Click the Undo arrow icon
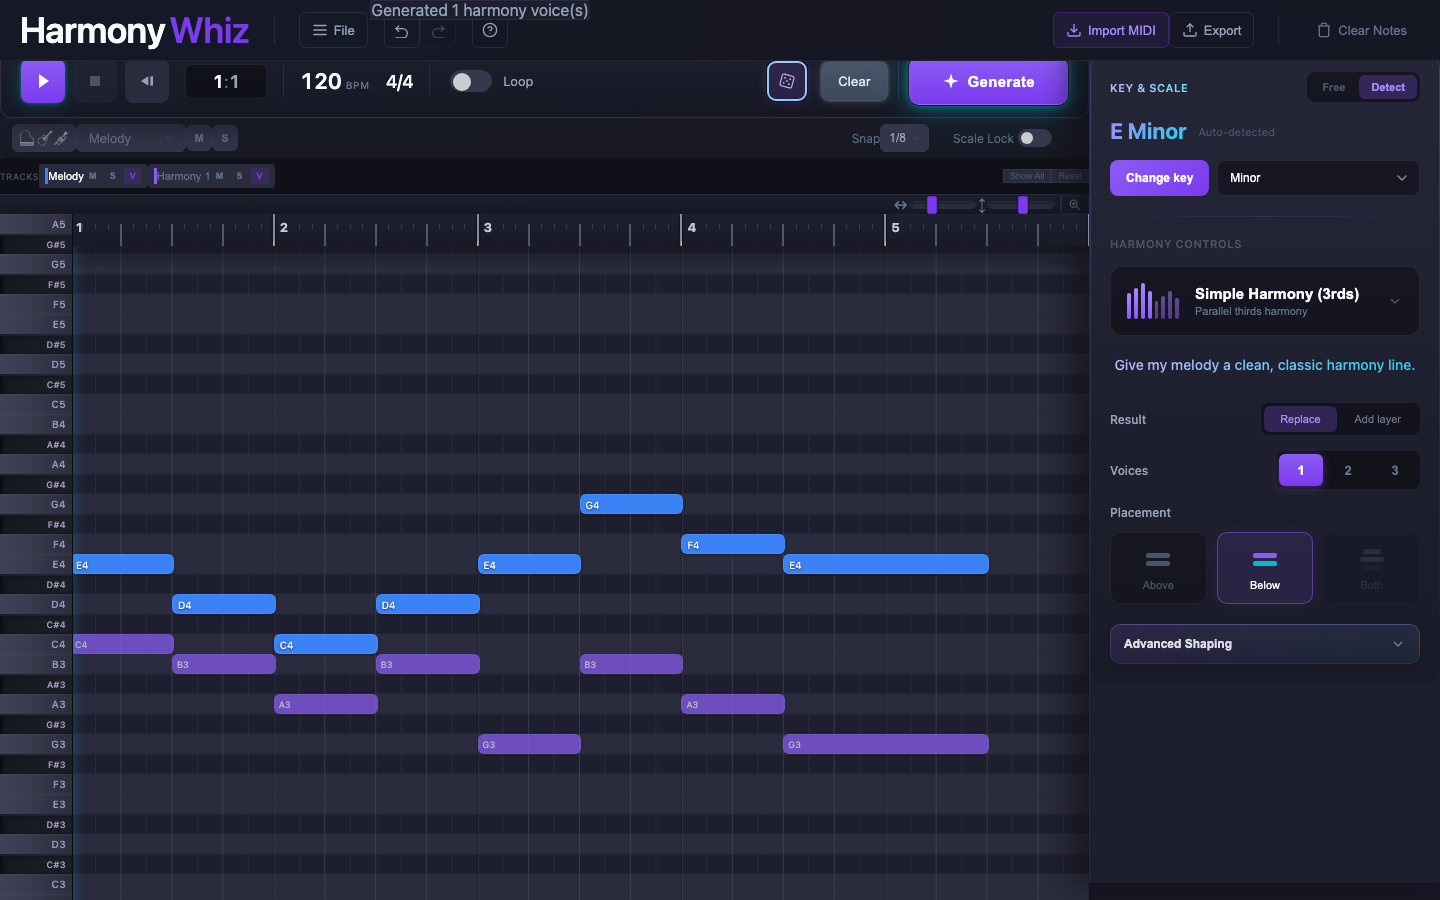1440x900 pixels. [x=401, y=31]
